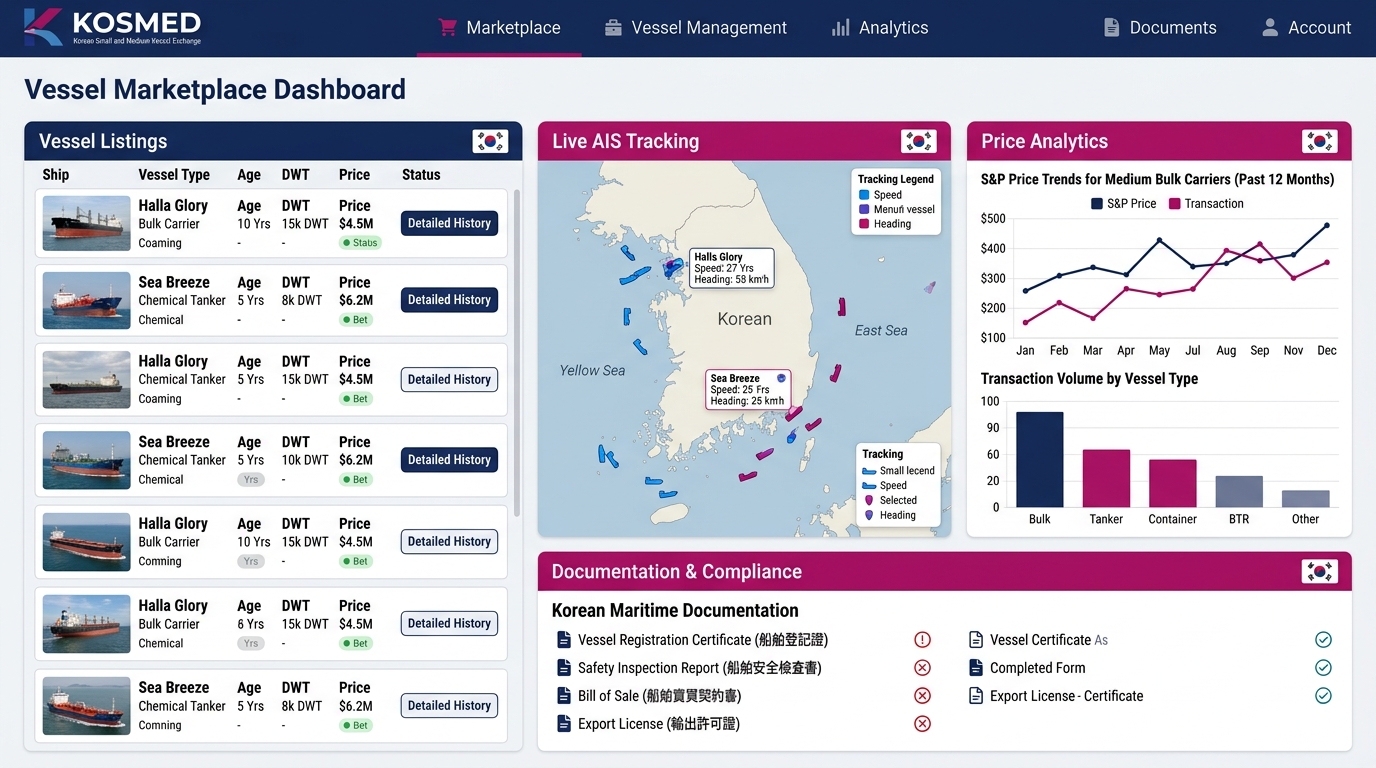1376x768 pixels.
Task: Click the red warning icon for Vessel Registration Certificate
Action: 922,640
